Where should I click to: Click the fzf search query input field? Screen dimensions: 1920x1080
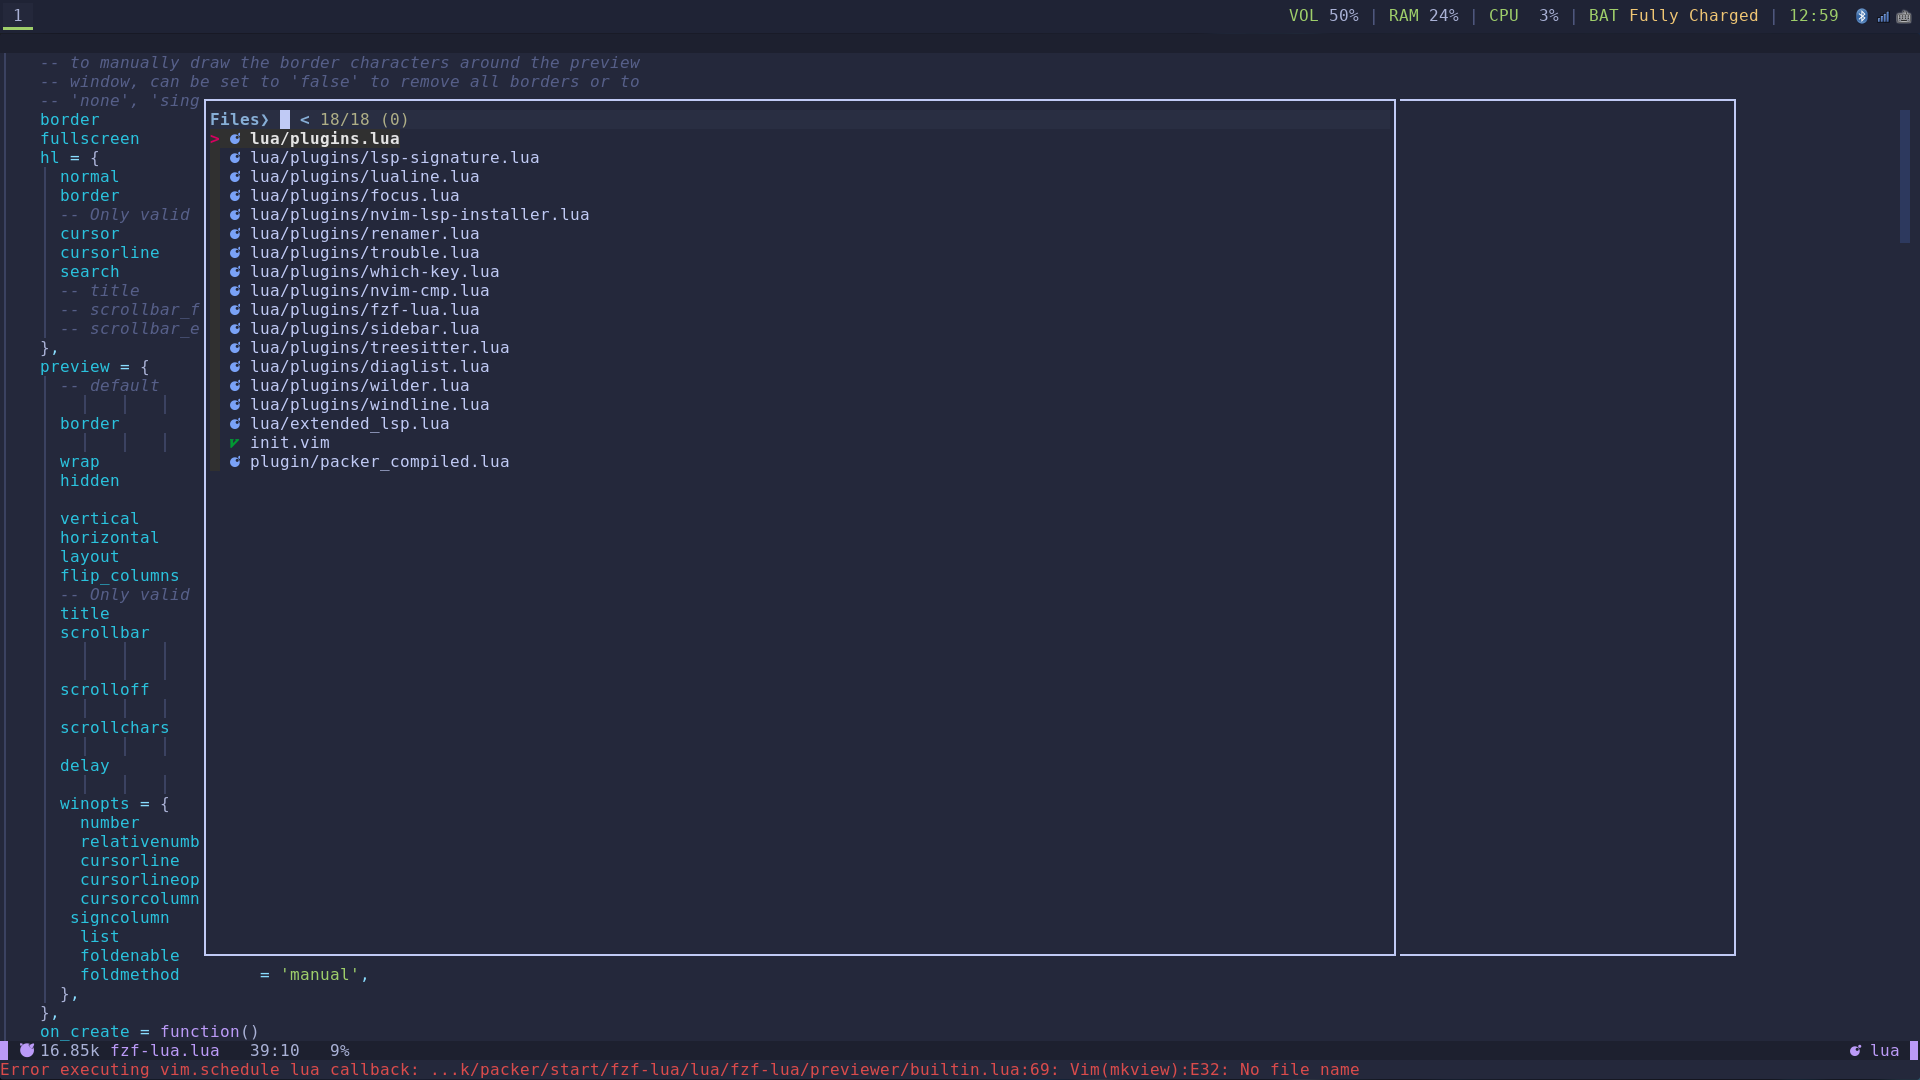[x=284, y=119]
